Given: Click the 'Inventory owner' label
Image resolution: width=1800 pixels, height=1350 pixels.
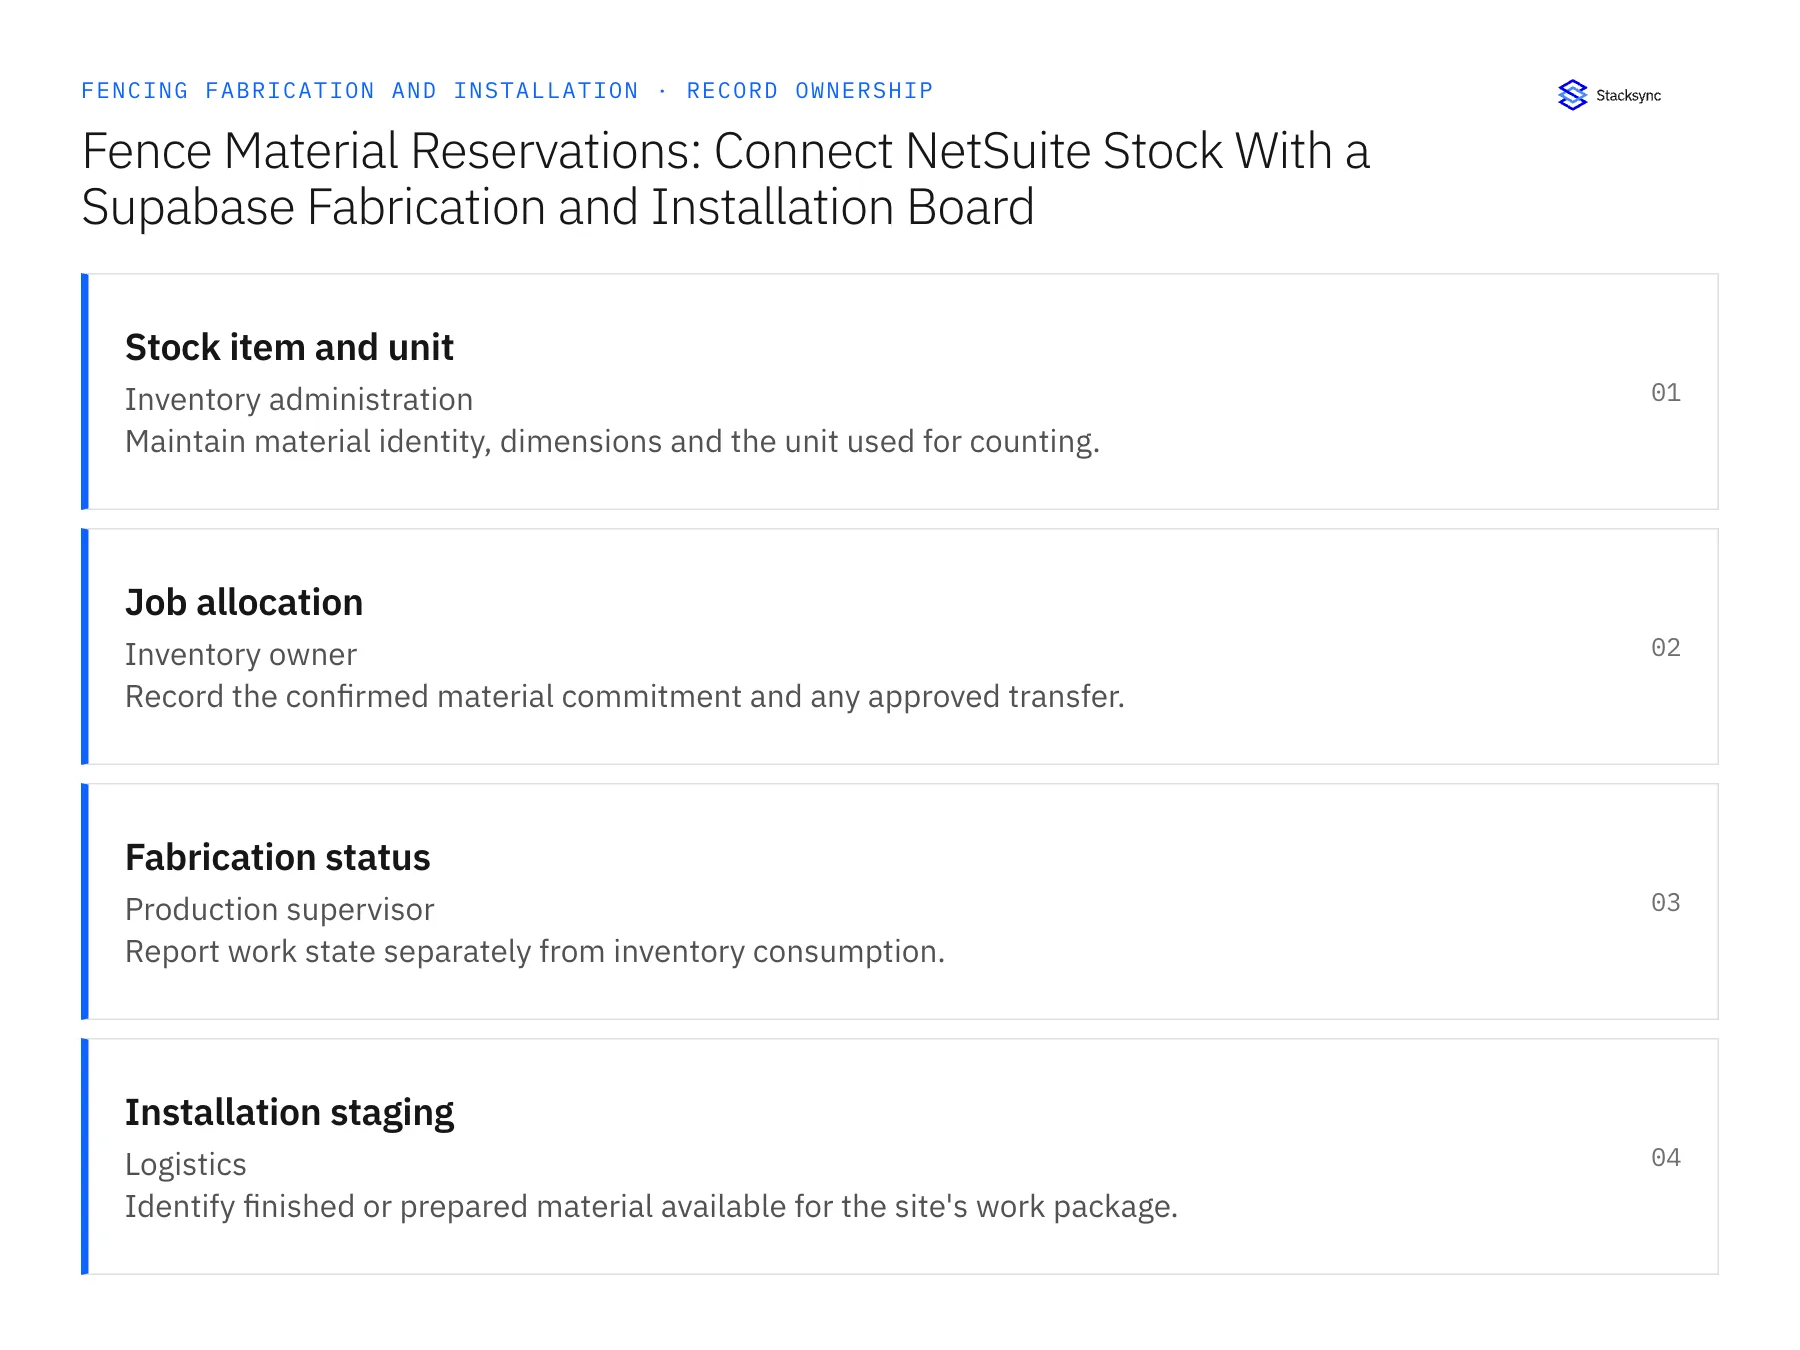Looking at the screenshot, I should 241,654.
